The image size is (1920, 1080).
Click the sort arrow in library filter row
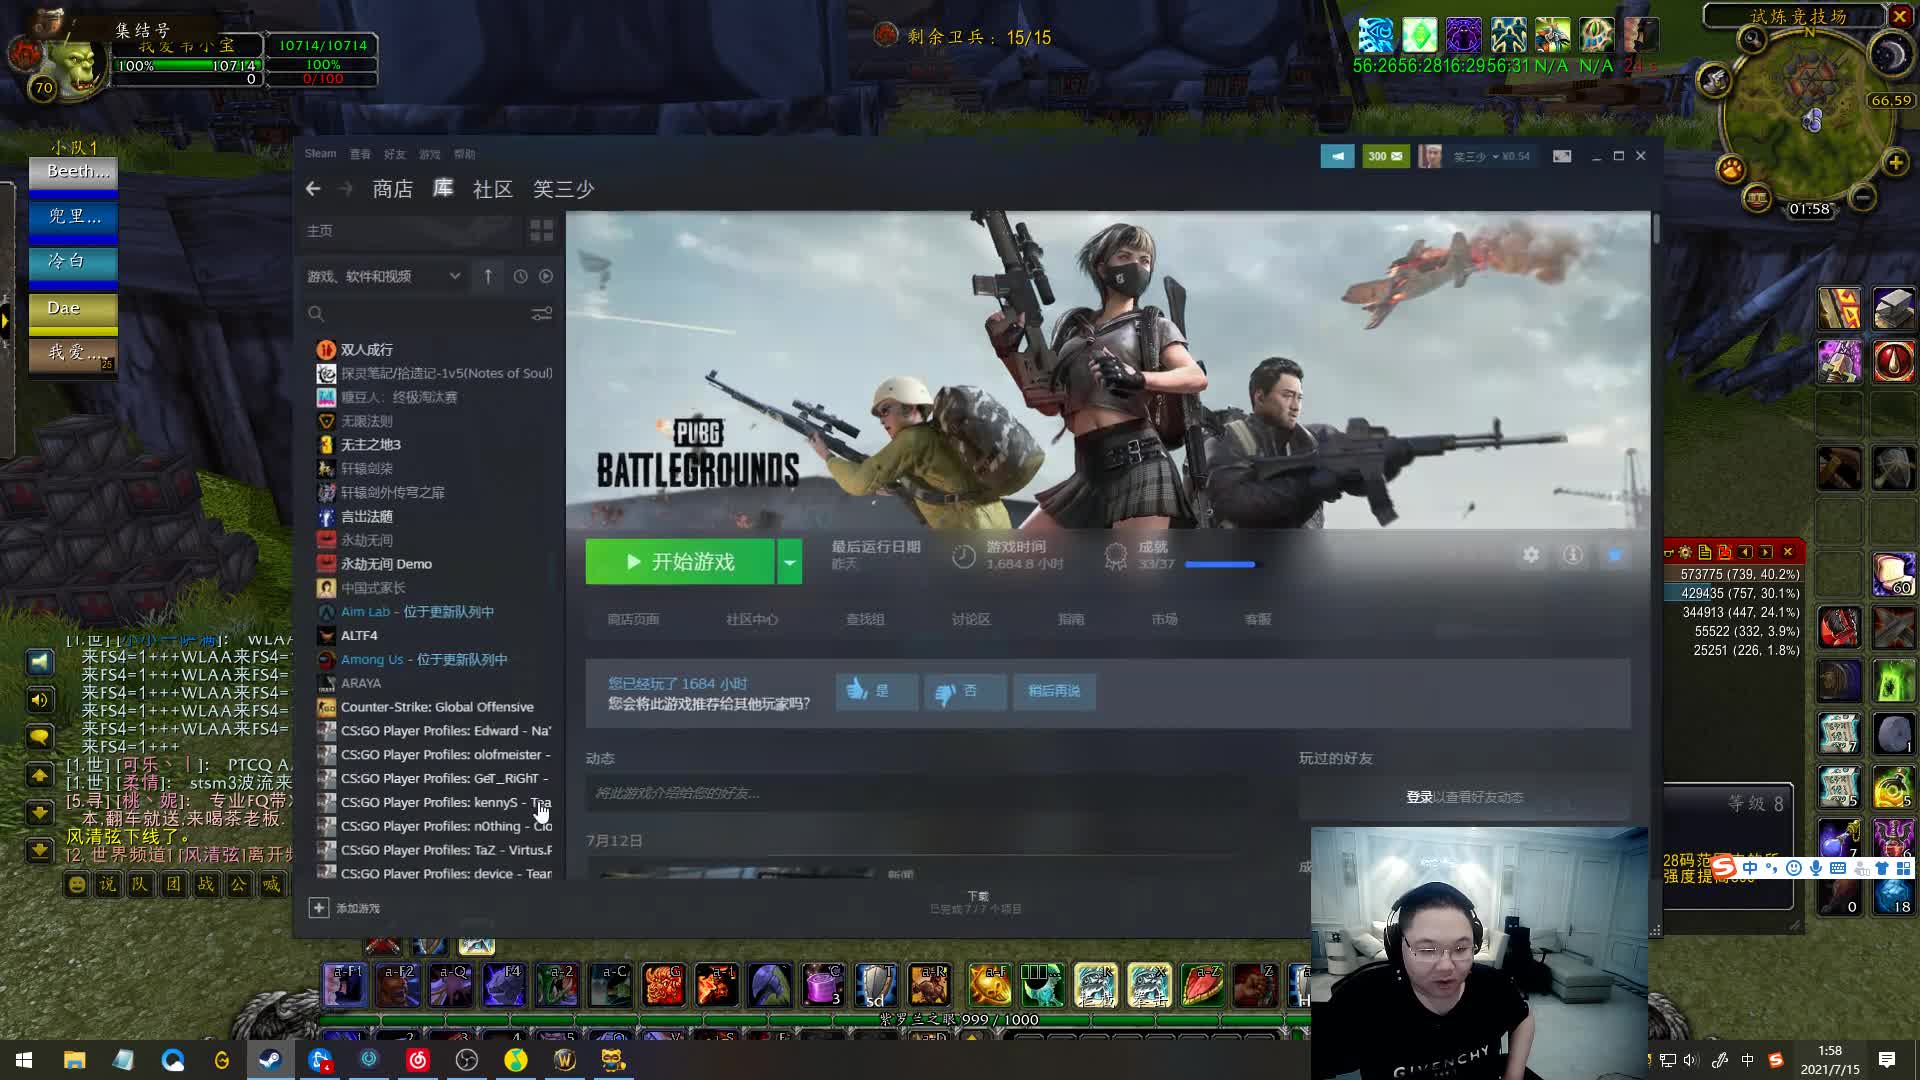pyautogui.click(x=488, y=276)
